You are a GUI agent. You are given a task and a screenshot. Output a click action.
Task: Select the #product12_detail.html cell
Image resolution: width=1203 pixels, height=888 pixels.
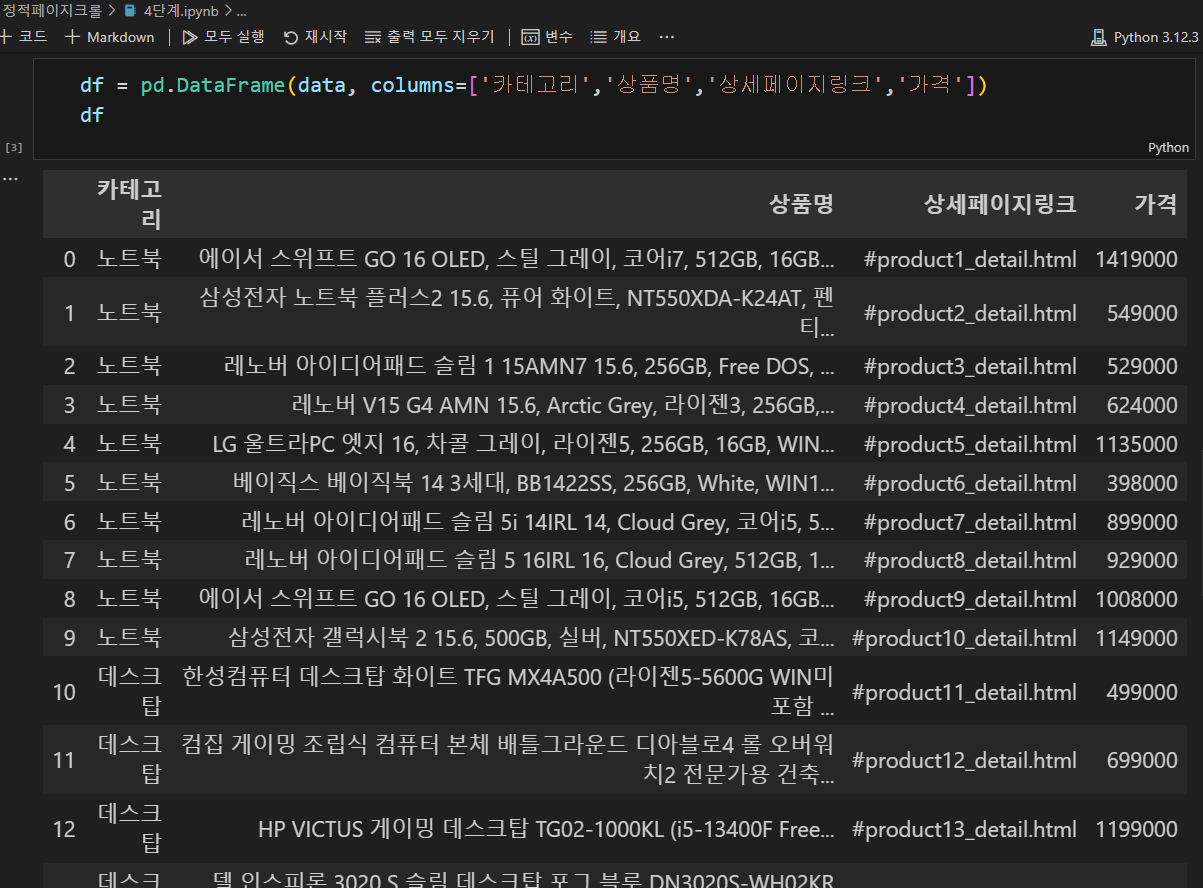click(x=964, y=761)
